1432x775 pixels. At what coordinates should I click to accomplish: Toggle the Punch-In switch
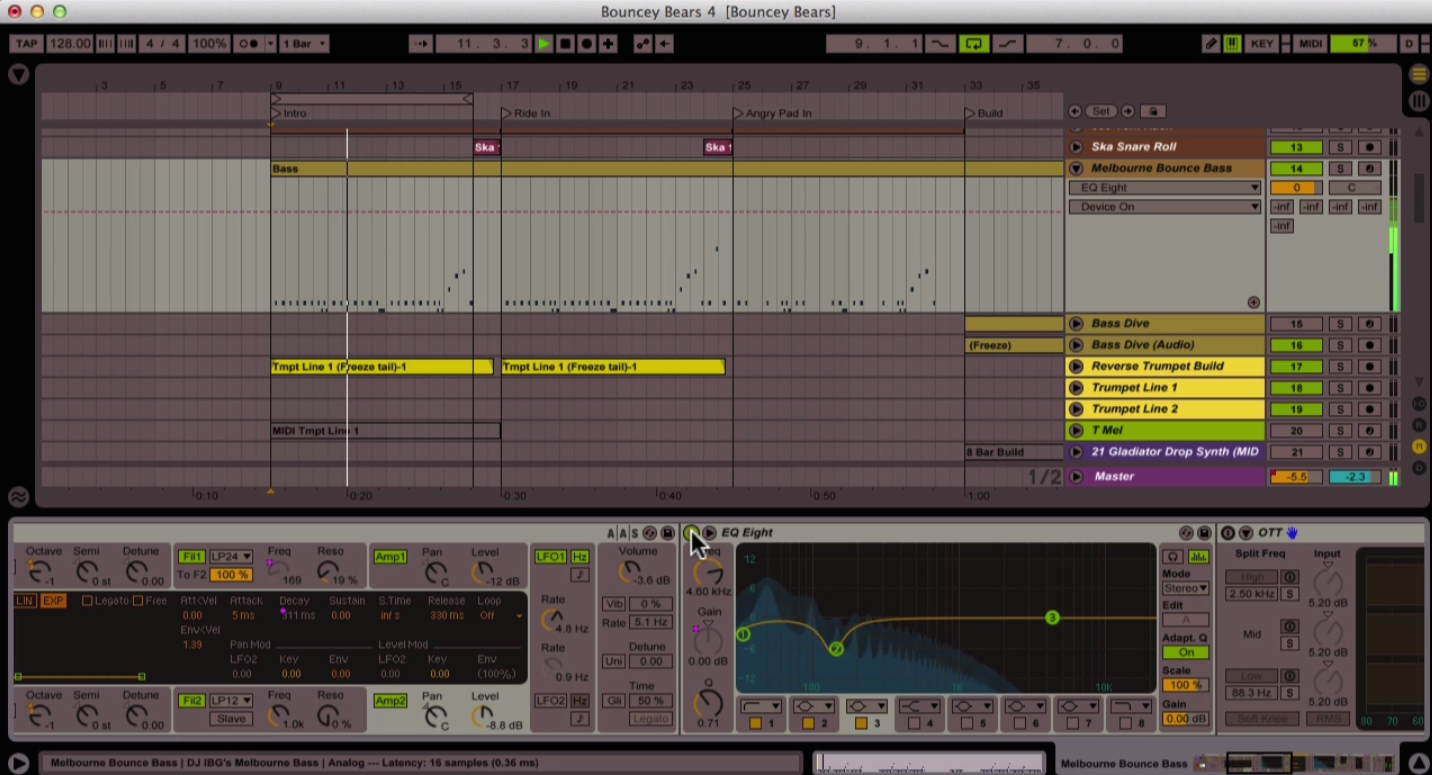(939, 44)
